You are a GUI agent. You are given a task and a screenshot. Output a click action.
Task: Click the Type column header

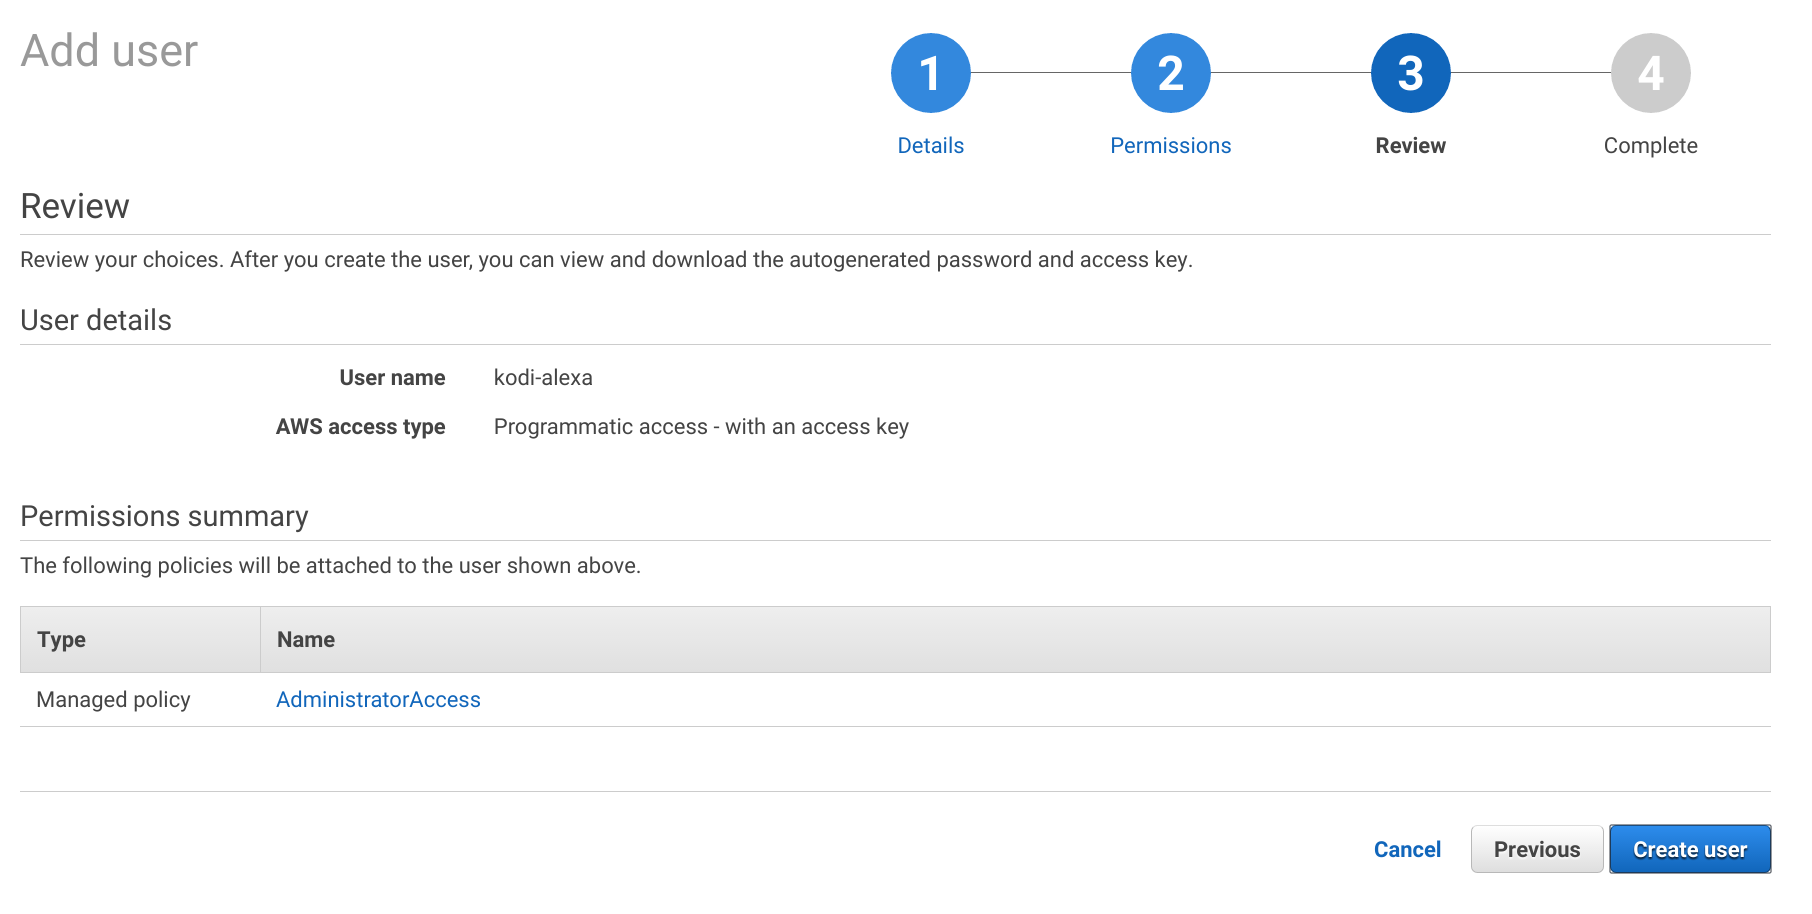[61, 640]
